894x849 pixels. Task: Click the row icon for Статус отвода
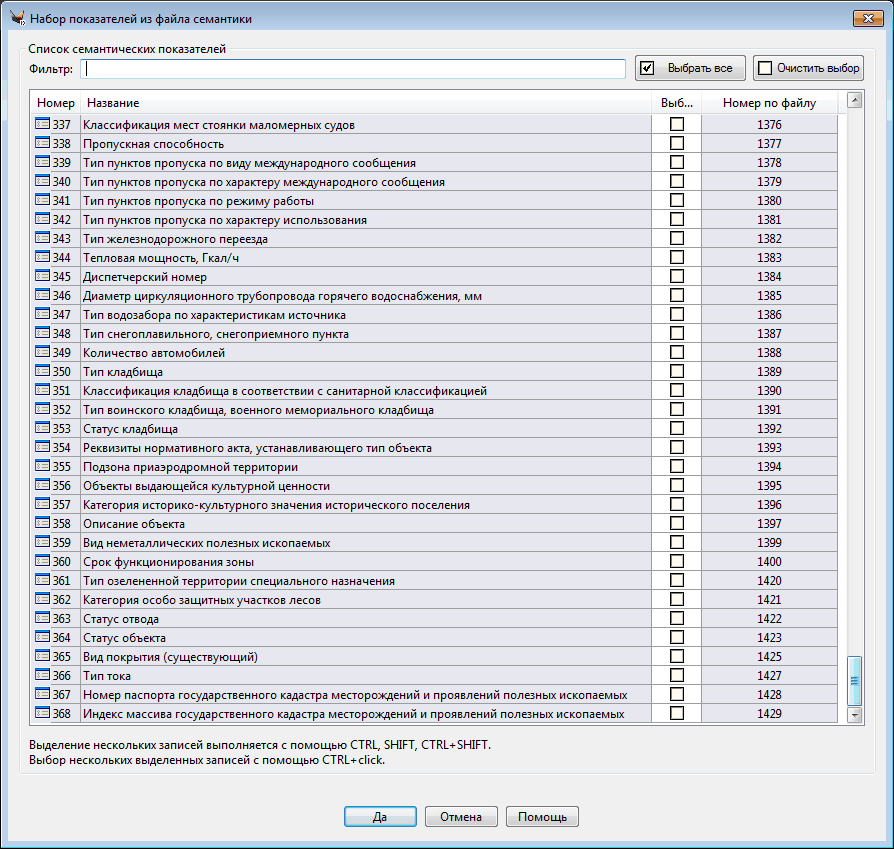[x=42, y=618]
